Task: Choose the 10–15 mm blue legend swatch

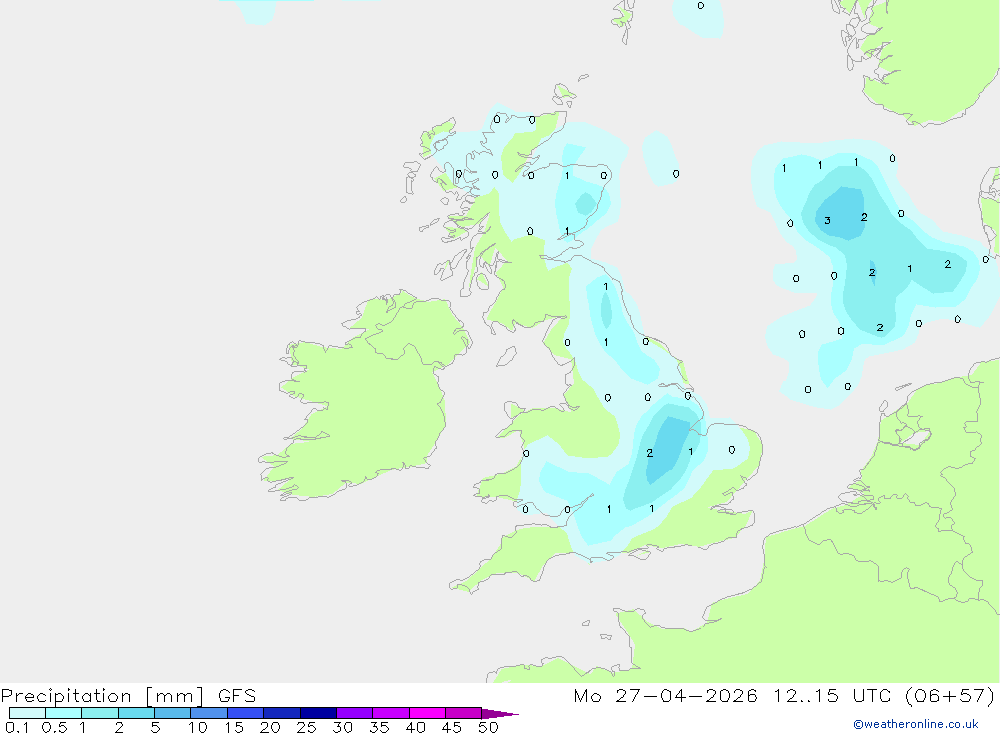Action: click(x=209, y=713)
